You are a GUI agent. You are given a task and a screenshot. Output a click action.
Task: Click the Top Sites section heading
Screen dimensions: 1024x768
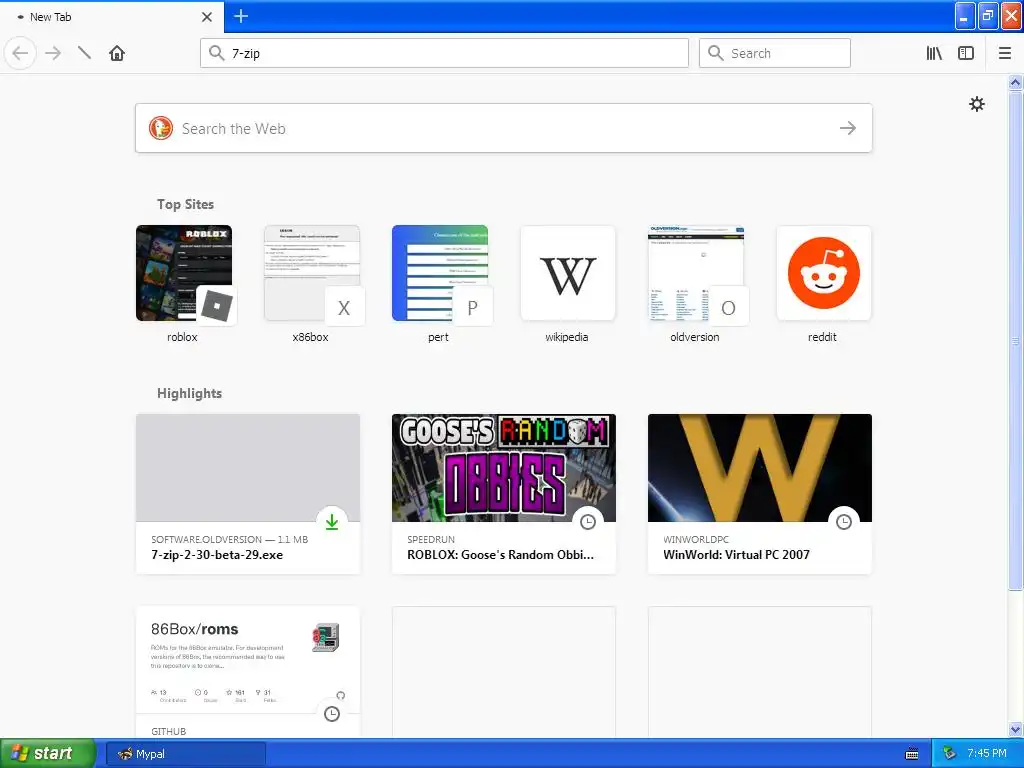tap(185, 204)
